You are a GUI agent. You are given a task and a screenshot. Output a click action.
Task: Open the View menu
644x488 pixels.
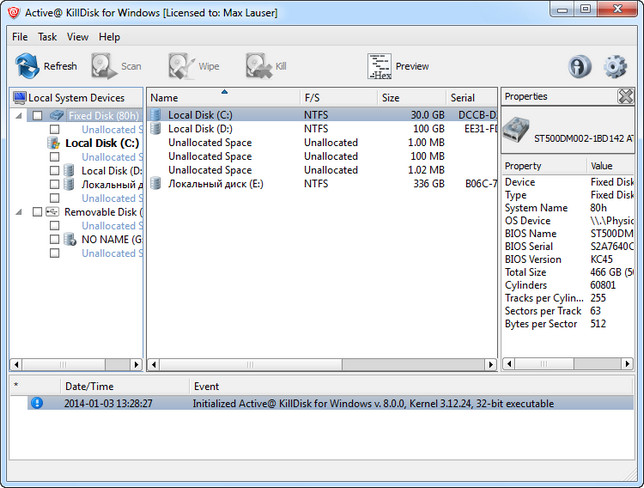pyautogui.click(x=78, y=37)
